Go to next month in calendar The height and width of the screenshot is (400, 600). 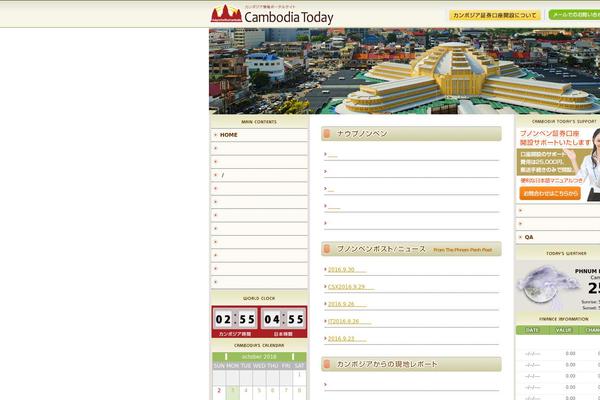click(x=293, y=357)
